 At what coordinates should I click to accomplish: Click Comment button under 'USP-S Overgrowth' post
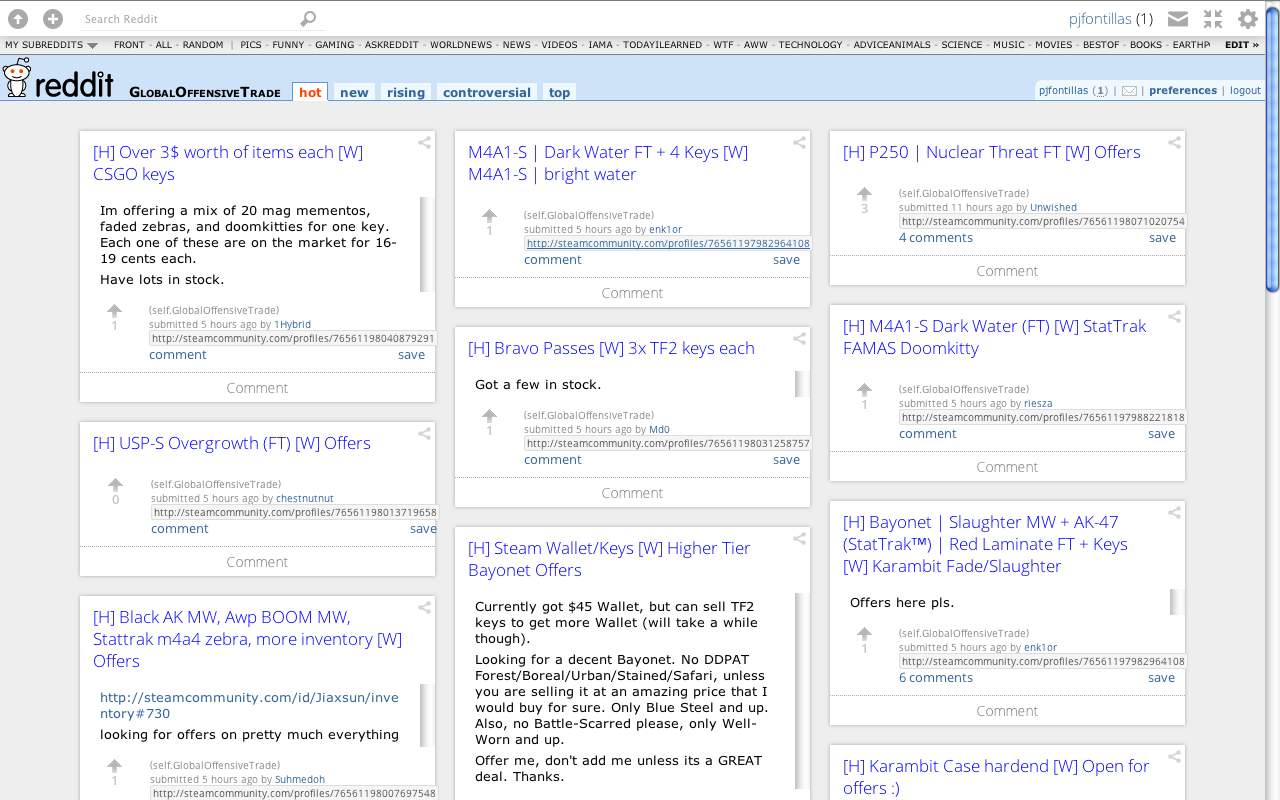(257, 562)
